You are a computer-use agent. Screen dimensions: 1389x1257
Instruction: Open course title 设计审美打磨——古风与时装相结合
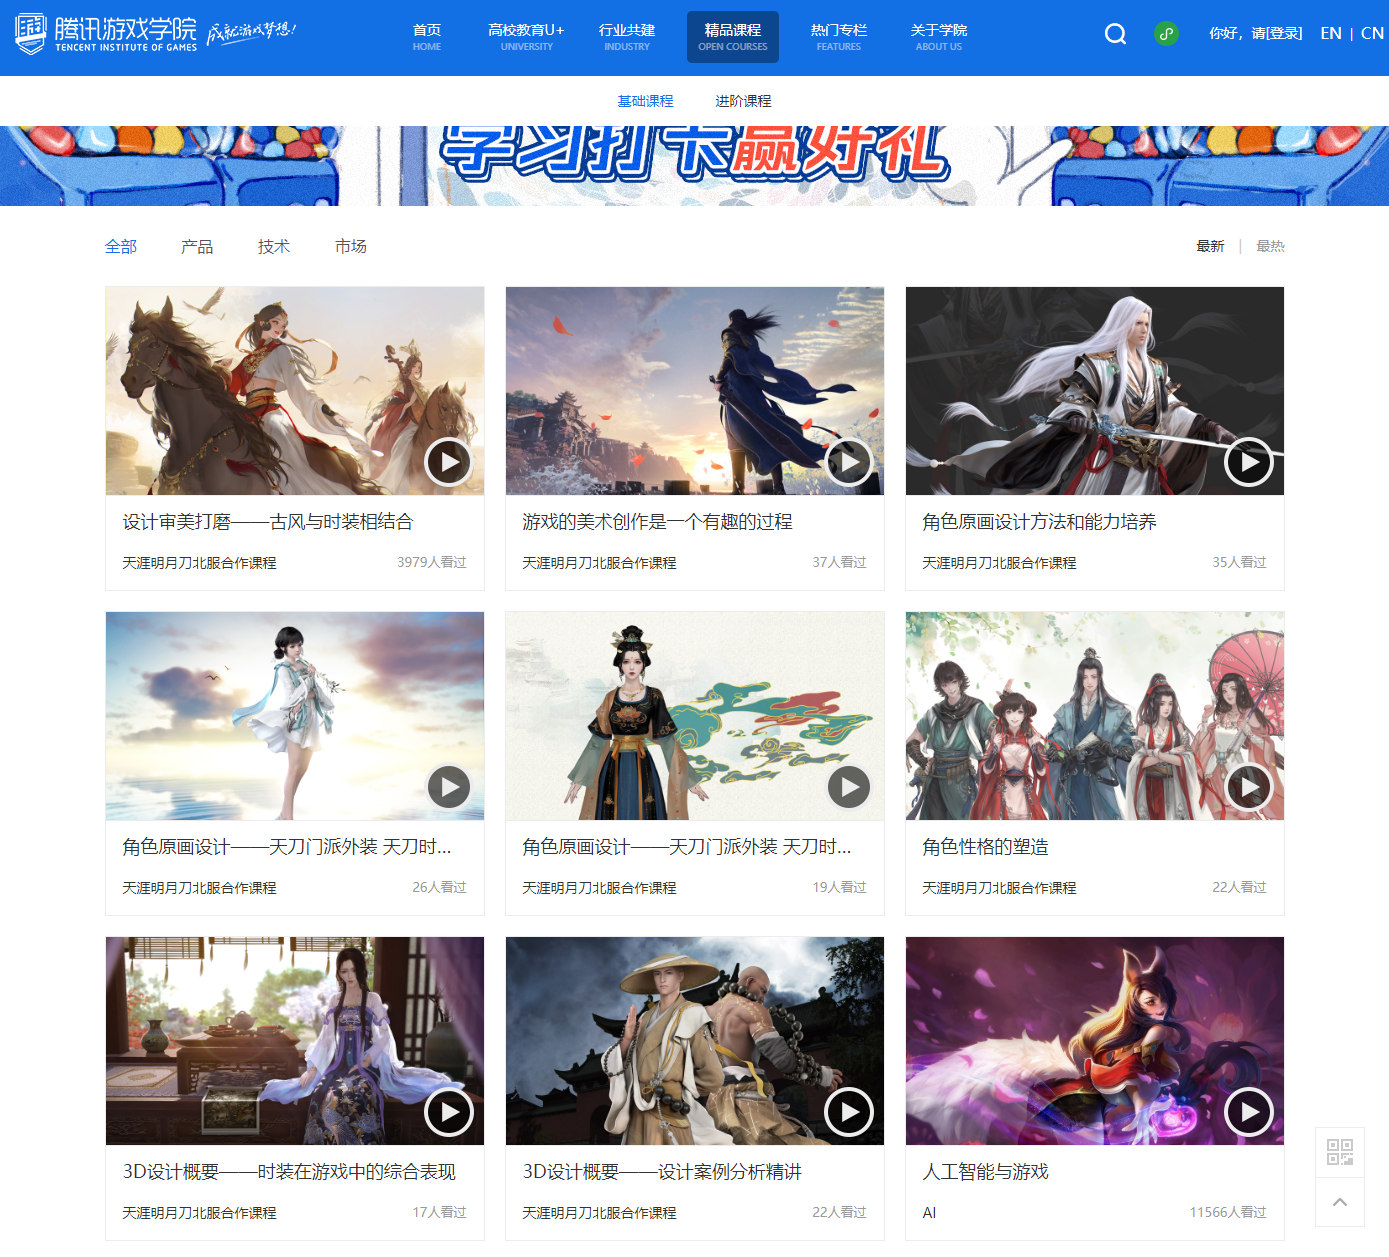pyautogui.click(x=268, y=522)
